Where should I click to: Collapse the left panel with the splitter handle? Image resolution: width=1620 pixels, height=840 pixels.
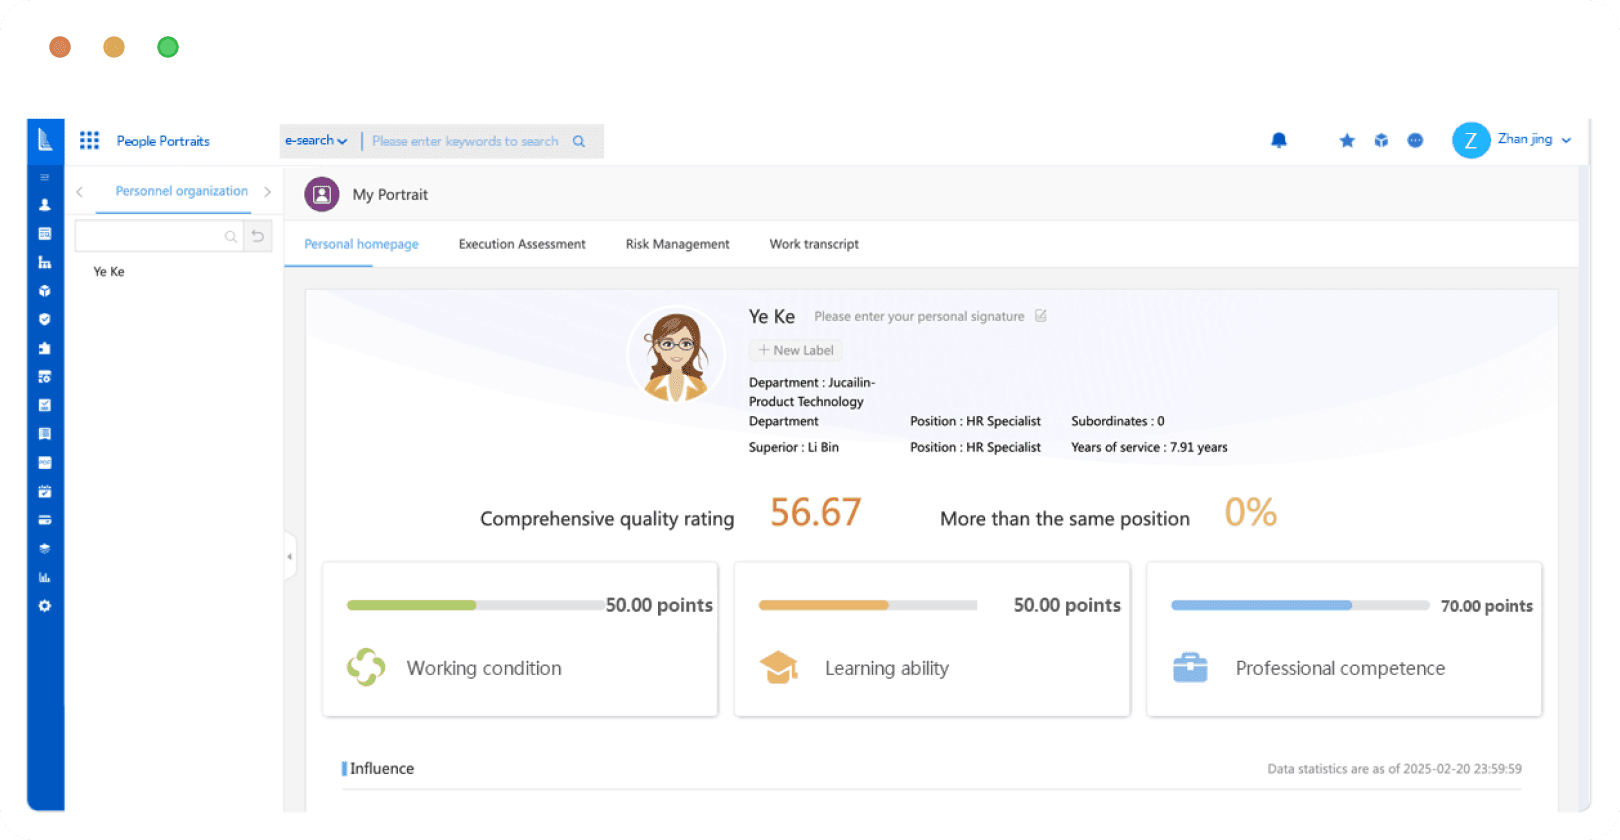pyautogui.click(x=290, y=556)
